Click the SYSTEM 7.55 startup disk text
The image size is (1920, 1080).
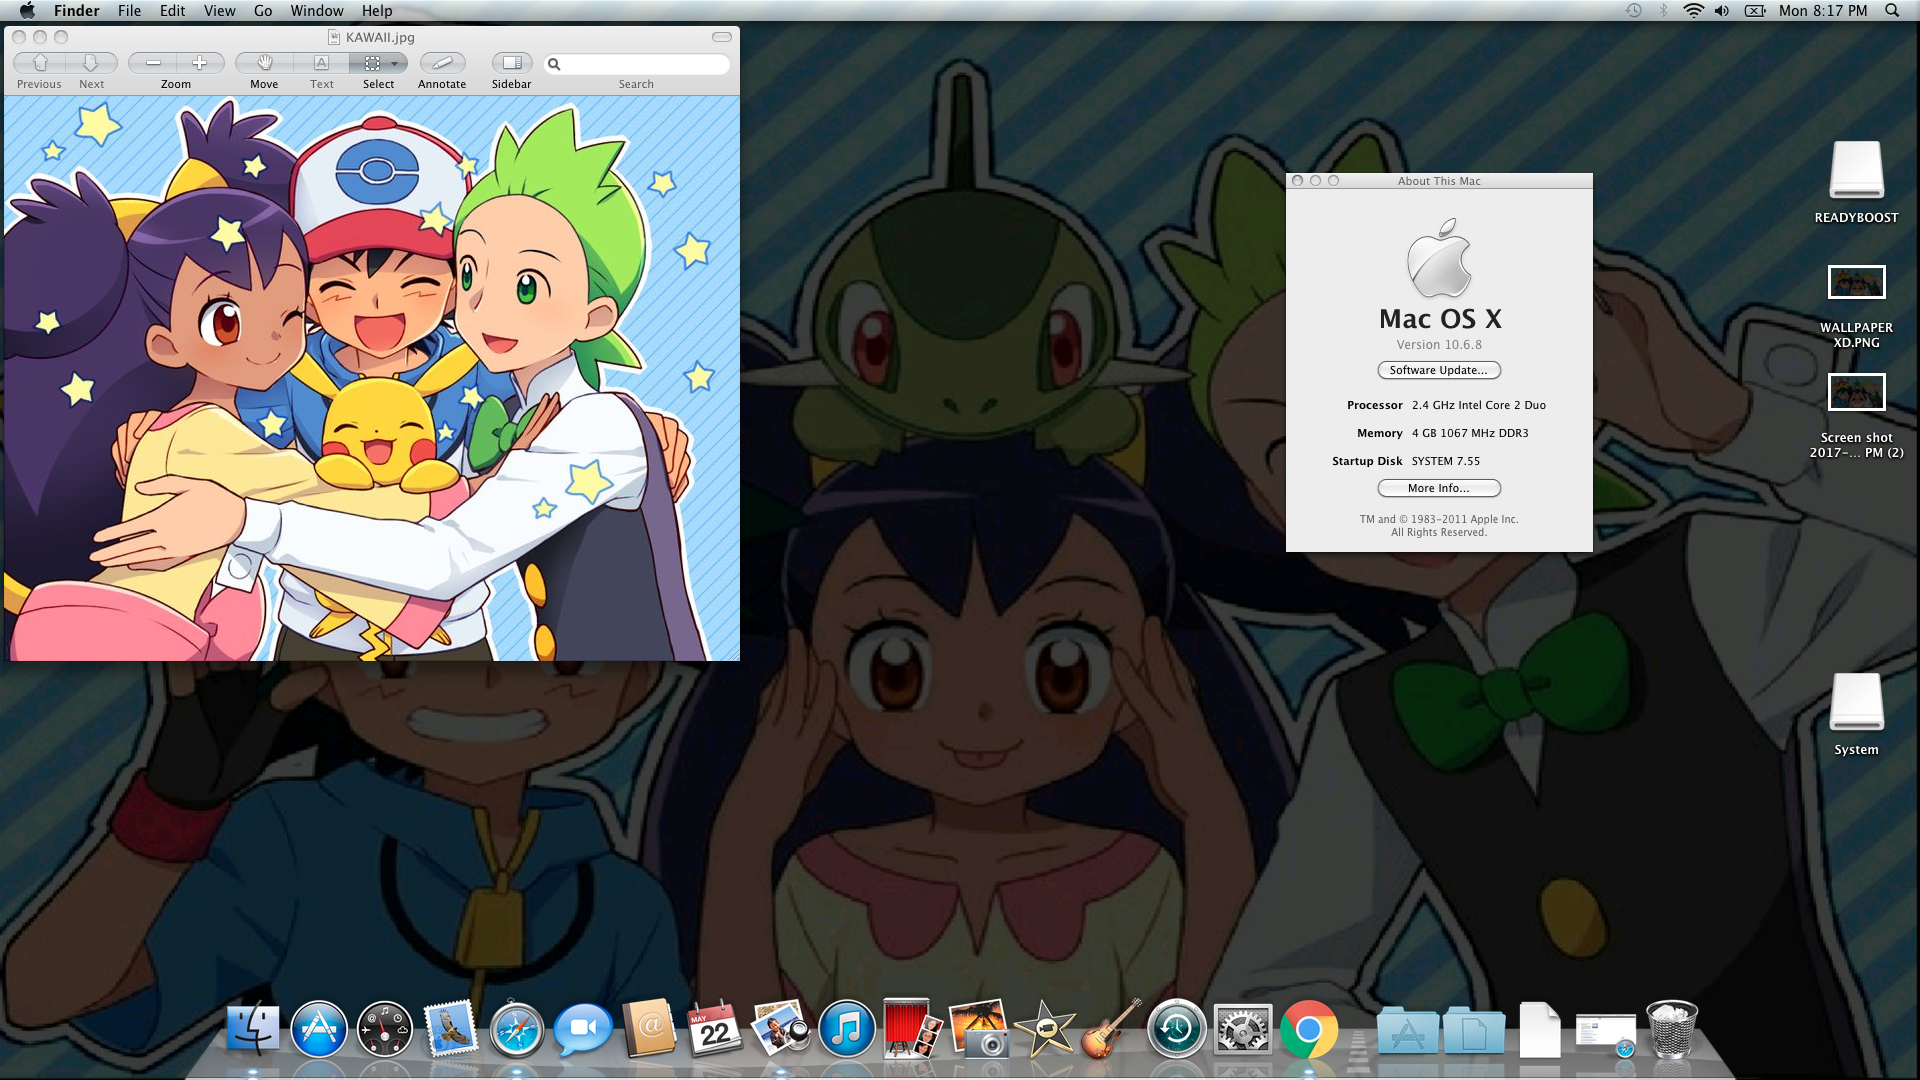pyautogui.click(x=1446, y=461)
